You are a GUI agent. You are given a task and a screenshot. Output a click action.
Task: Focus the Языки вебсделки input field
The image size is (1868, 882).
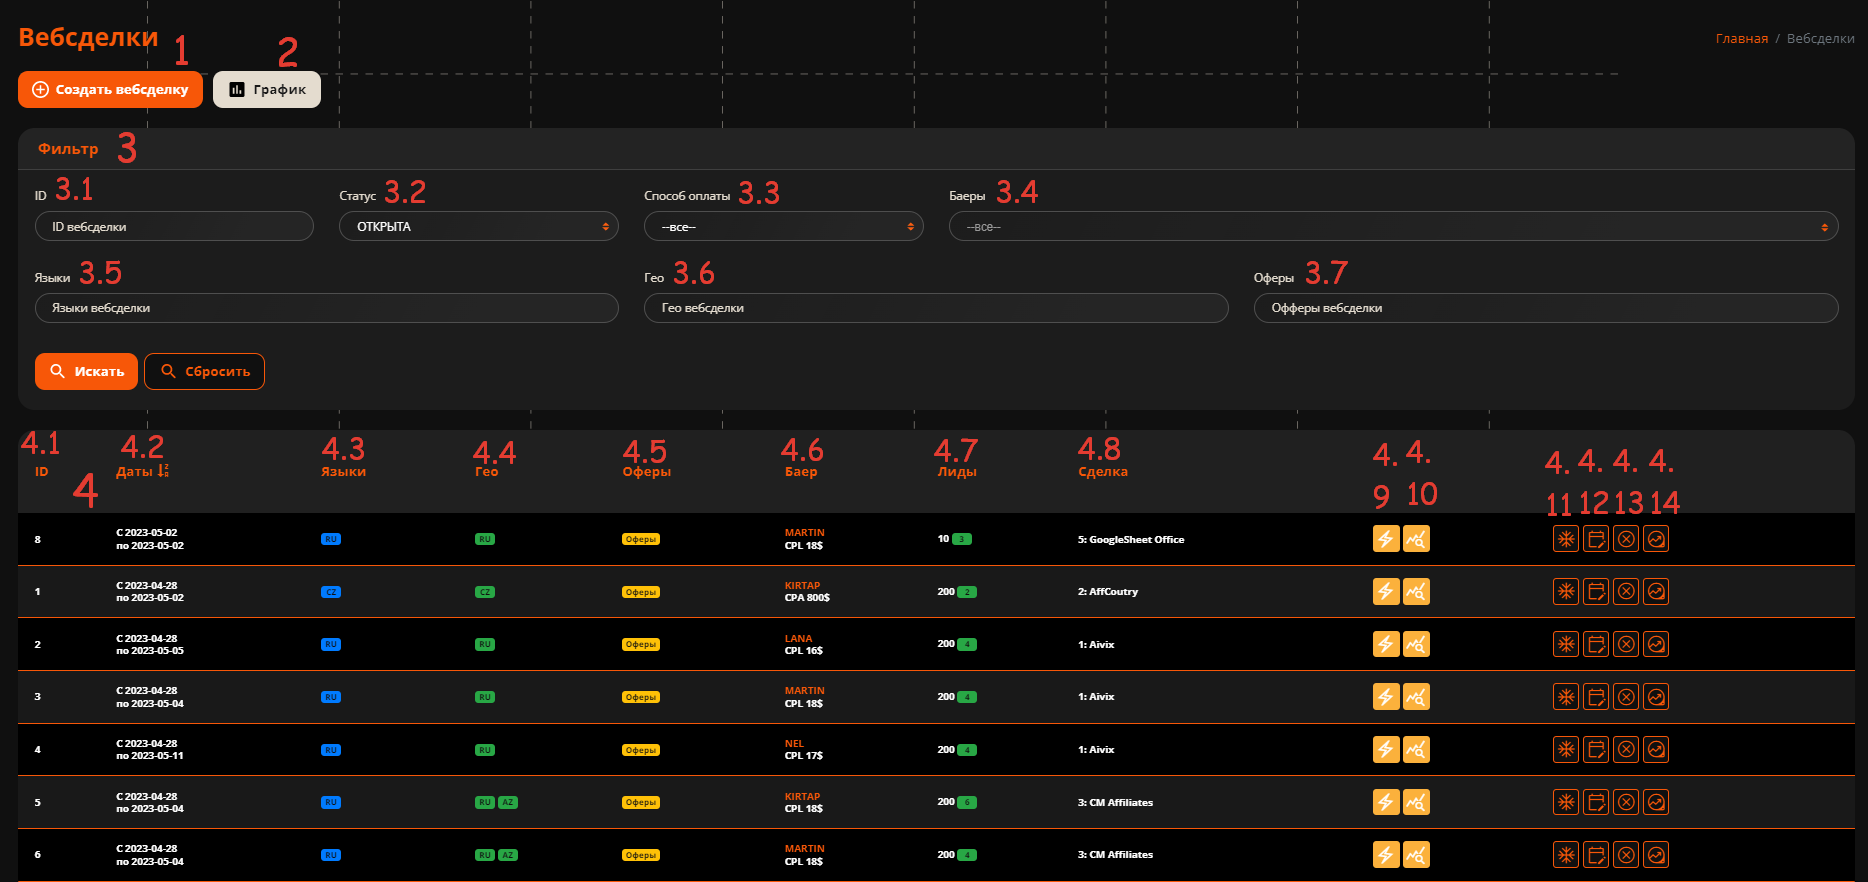(x=327, y=308)
